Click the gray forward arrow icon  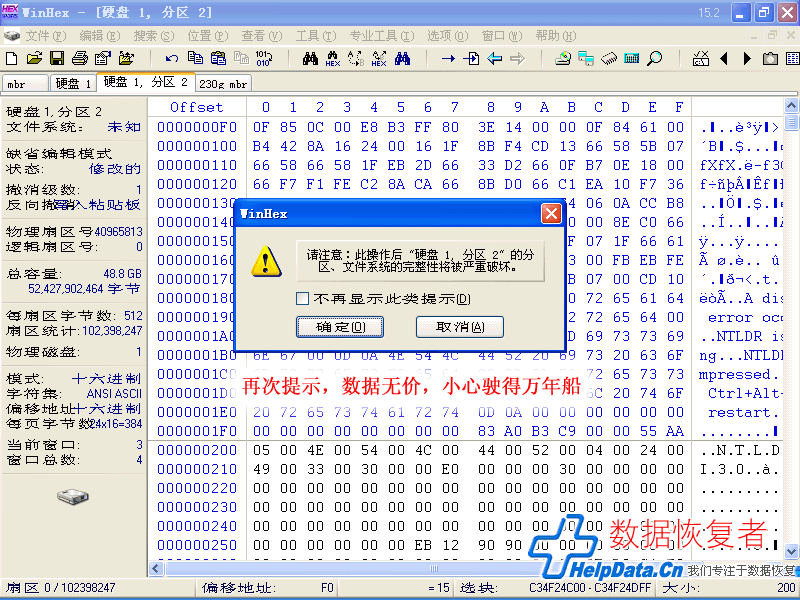tap(517, 59)
